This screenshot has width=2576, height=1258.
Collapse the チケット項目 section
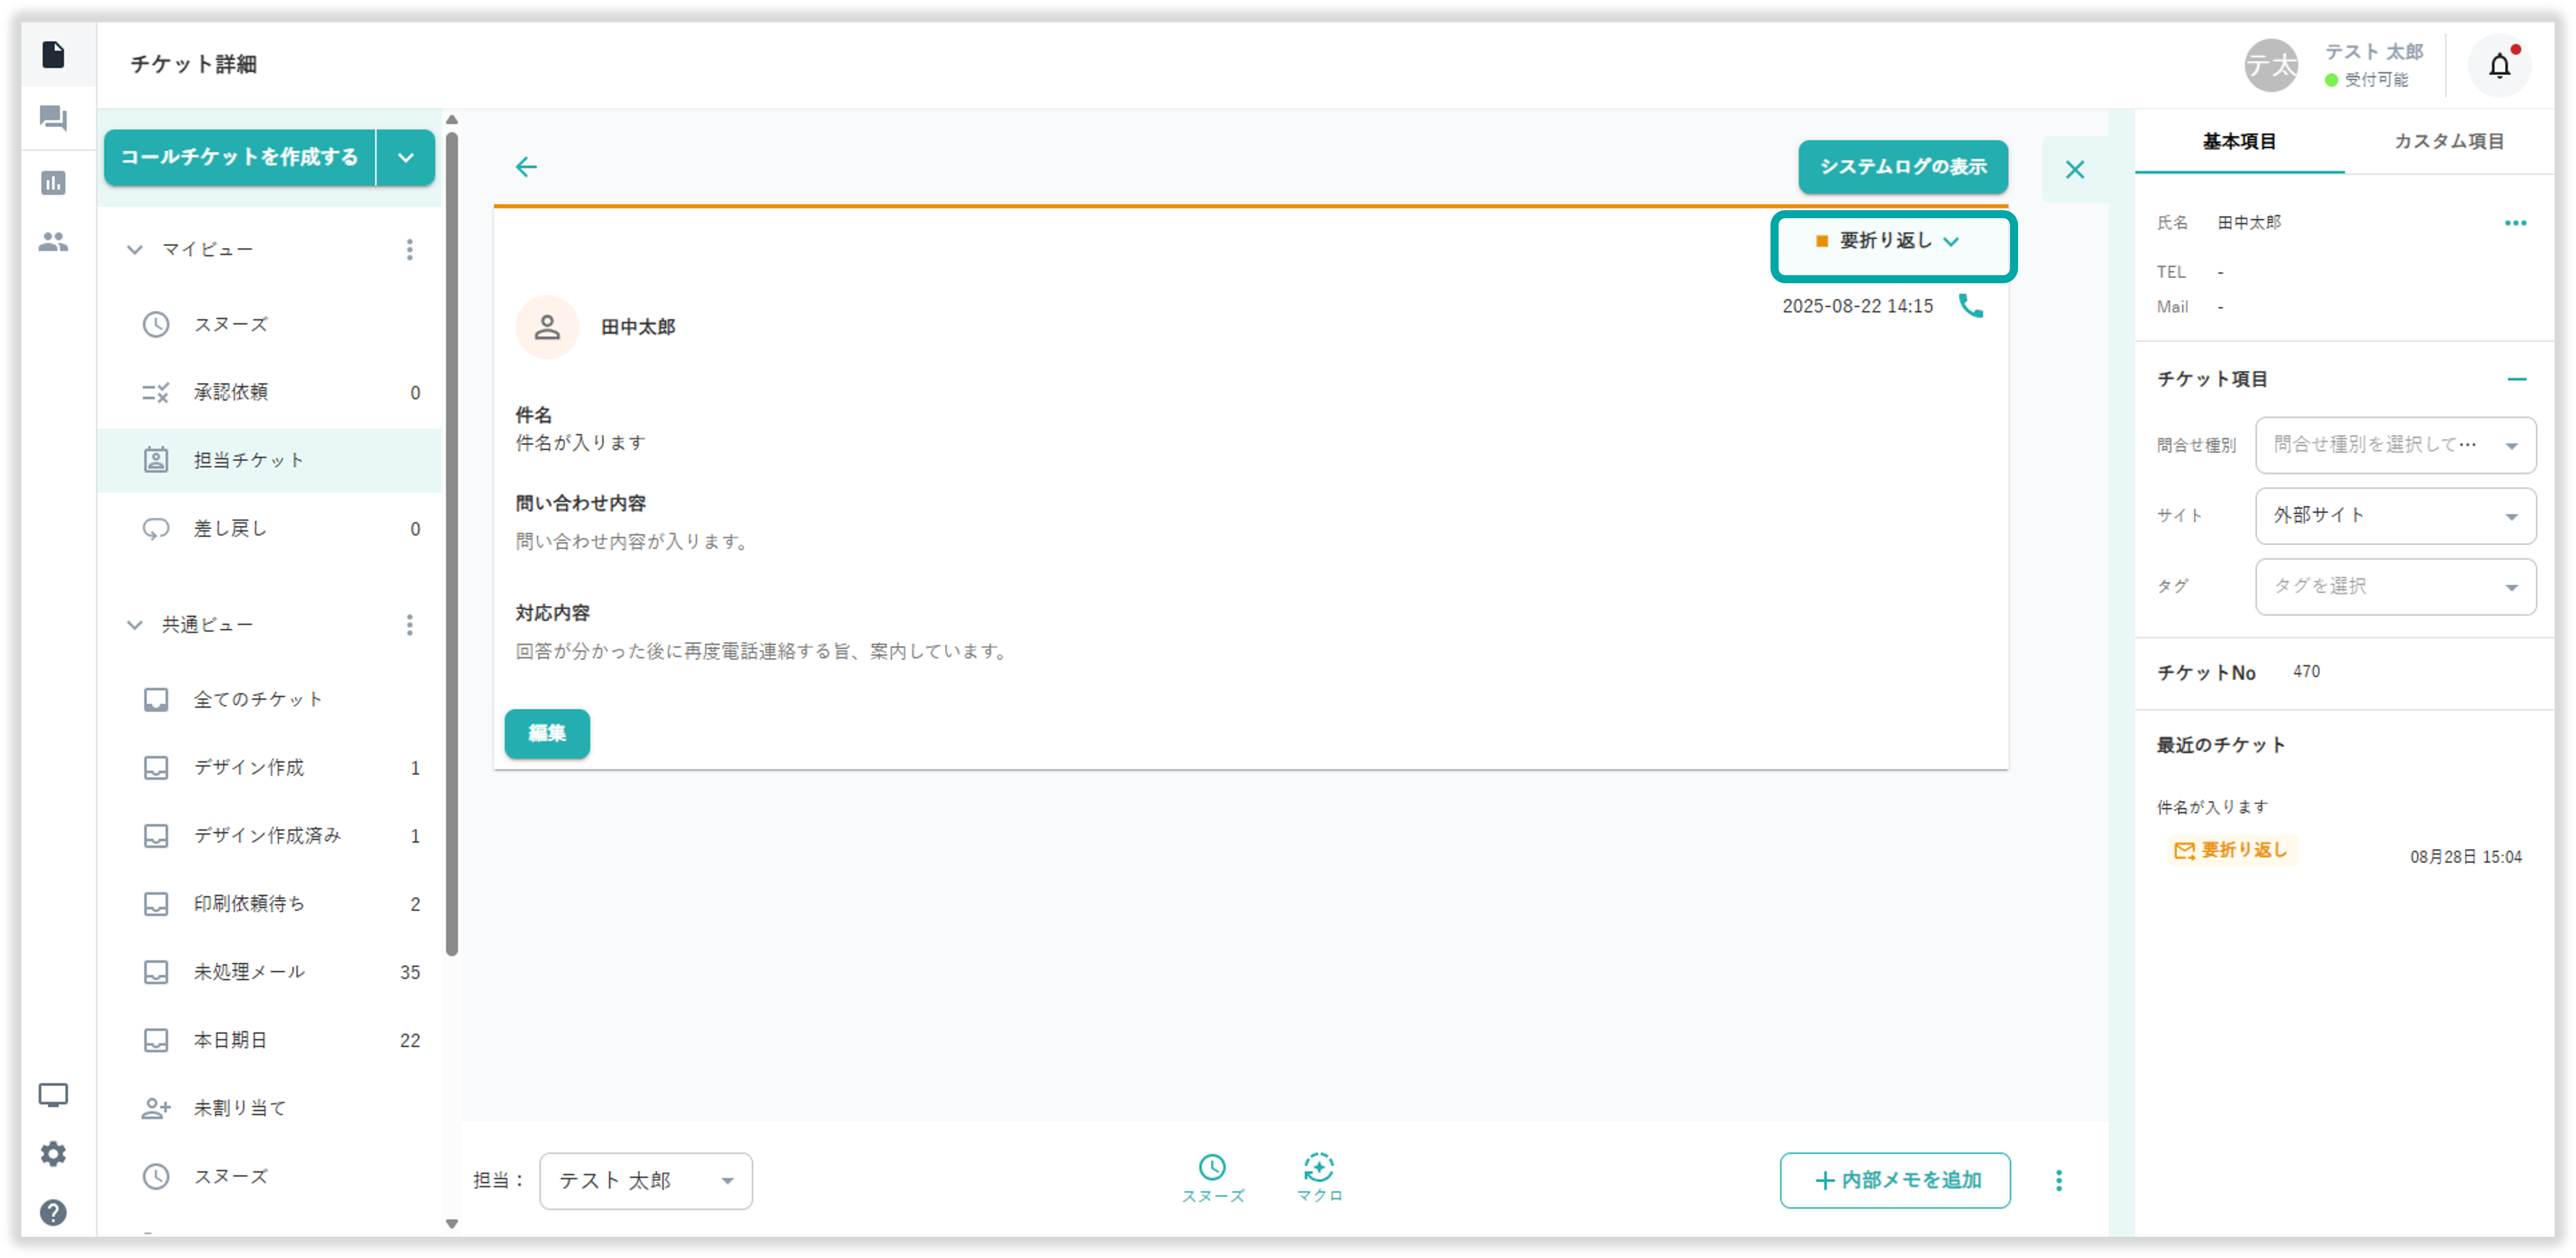click(2516, 379)
